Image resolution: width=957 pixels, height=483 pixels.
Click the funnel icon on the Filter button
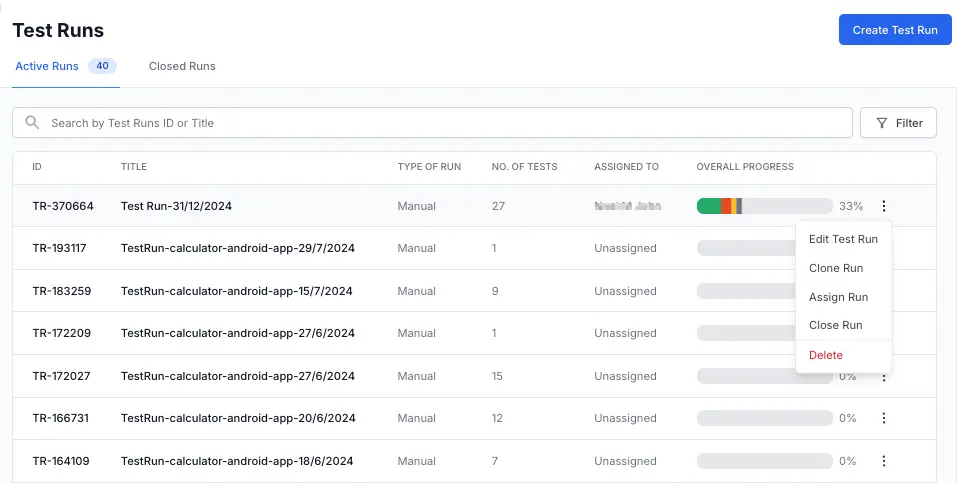pos(881,123)
